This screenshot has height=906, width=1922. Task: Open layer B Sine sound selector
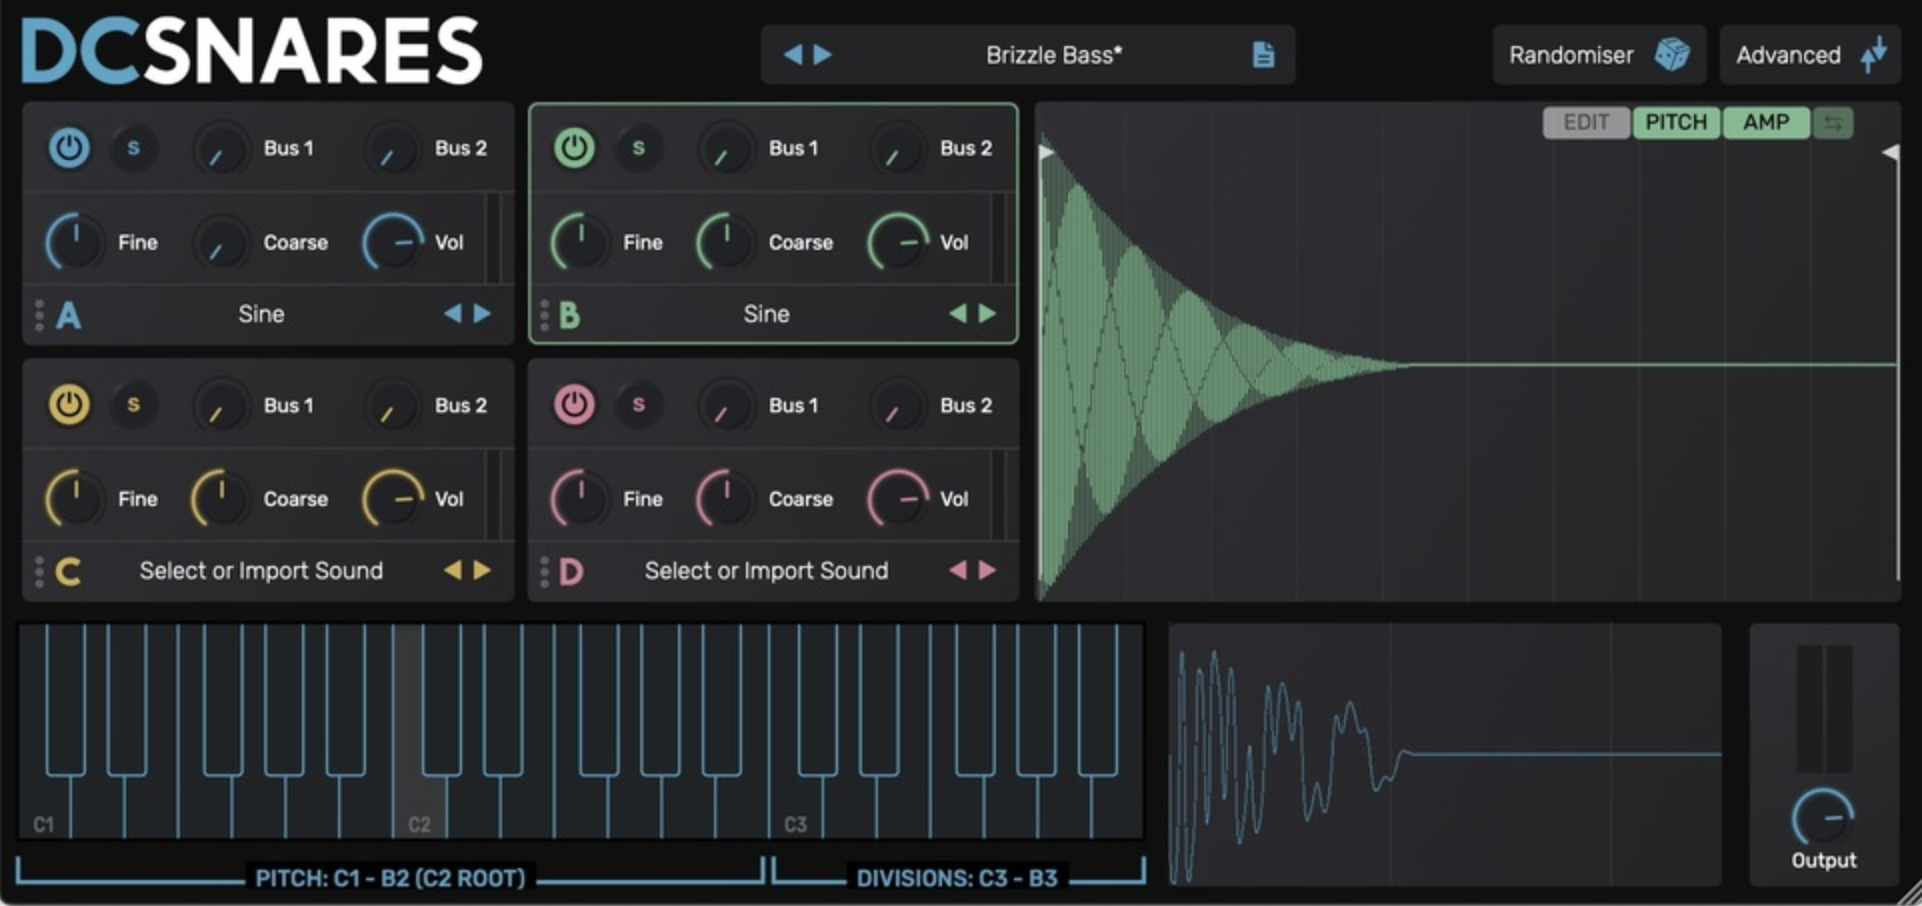point(766,314)
